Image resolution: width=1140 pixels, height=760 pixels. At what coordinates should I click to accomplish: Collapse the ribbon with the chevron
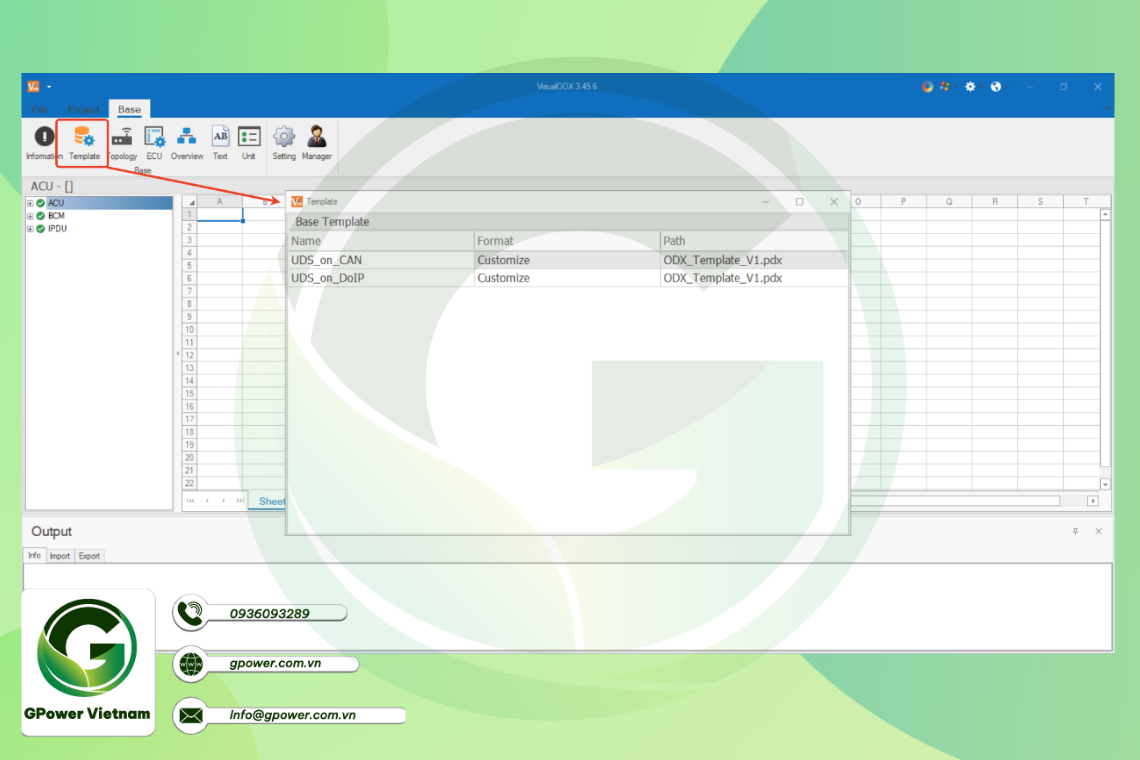point(1107,109)
